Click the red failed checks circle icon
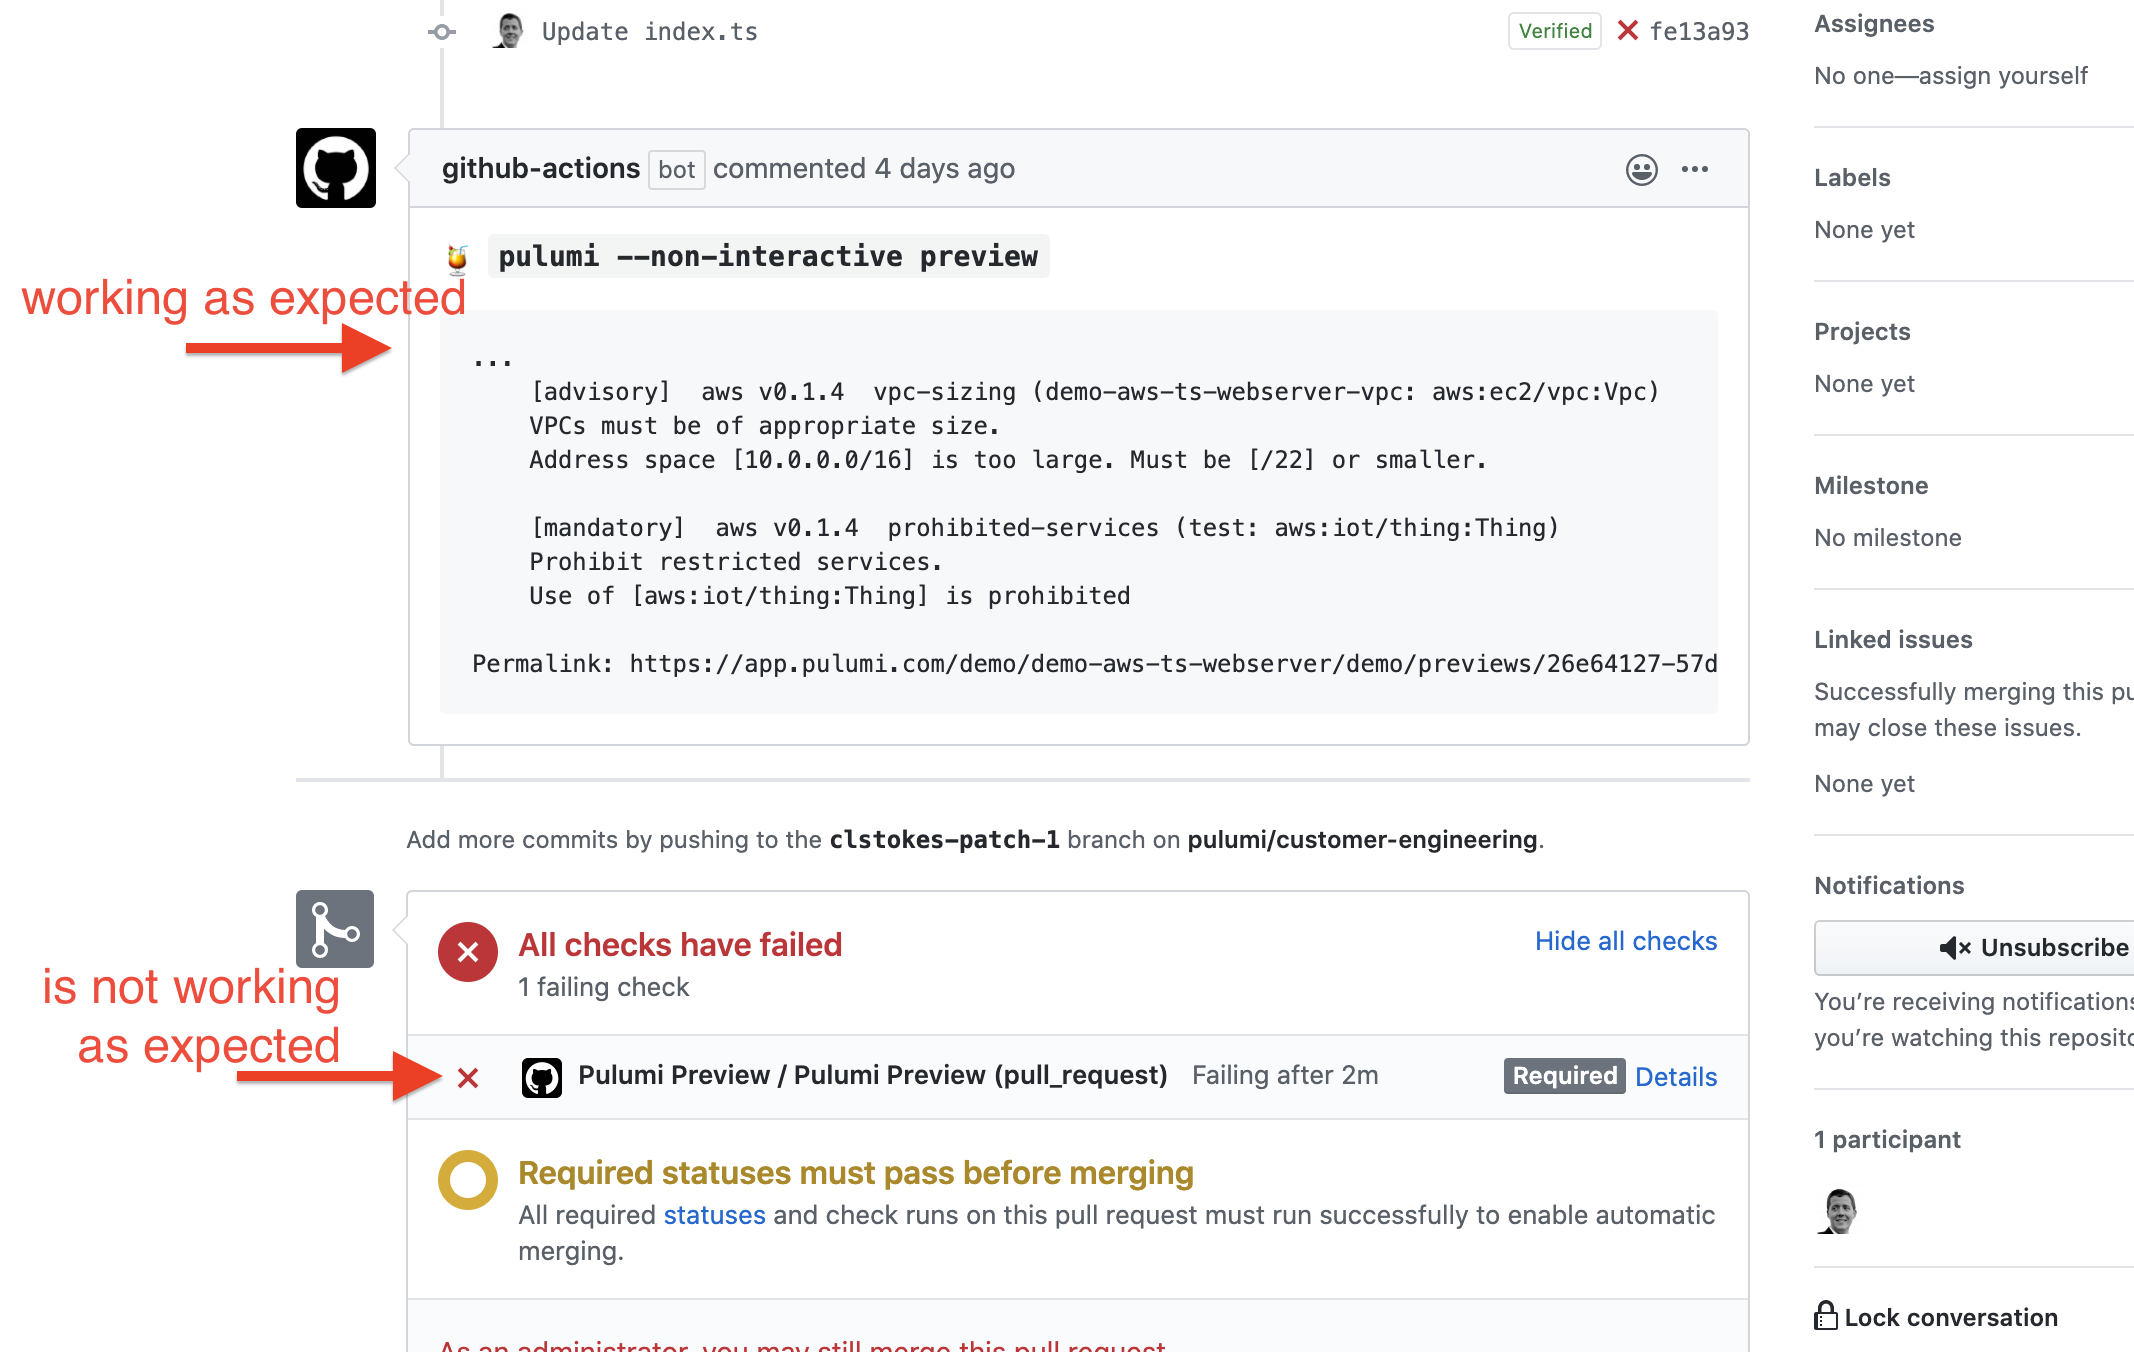 click(x=468, y=952)
